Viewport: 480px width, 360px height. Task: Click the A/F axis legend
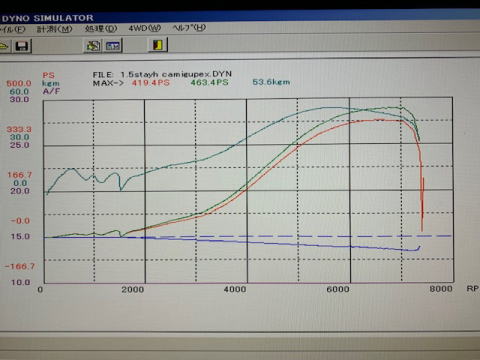[x=51, y=91]
